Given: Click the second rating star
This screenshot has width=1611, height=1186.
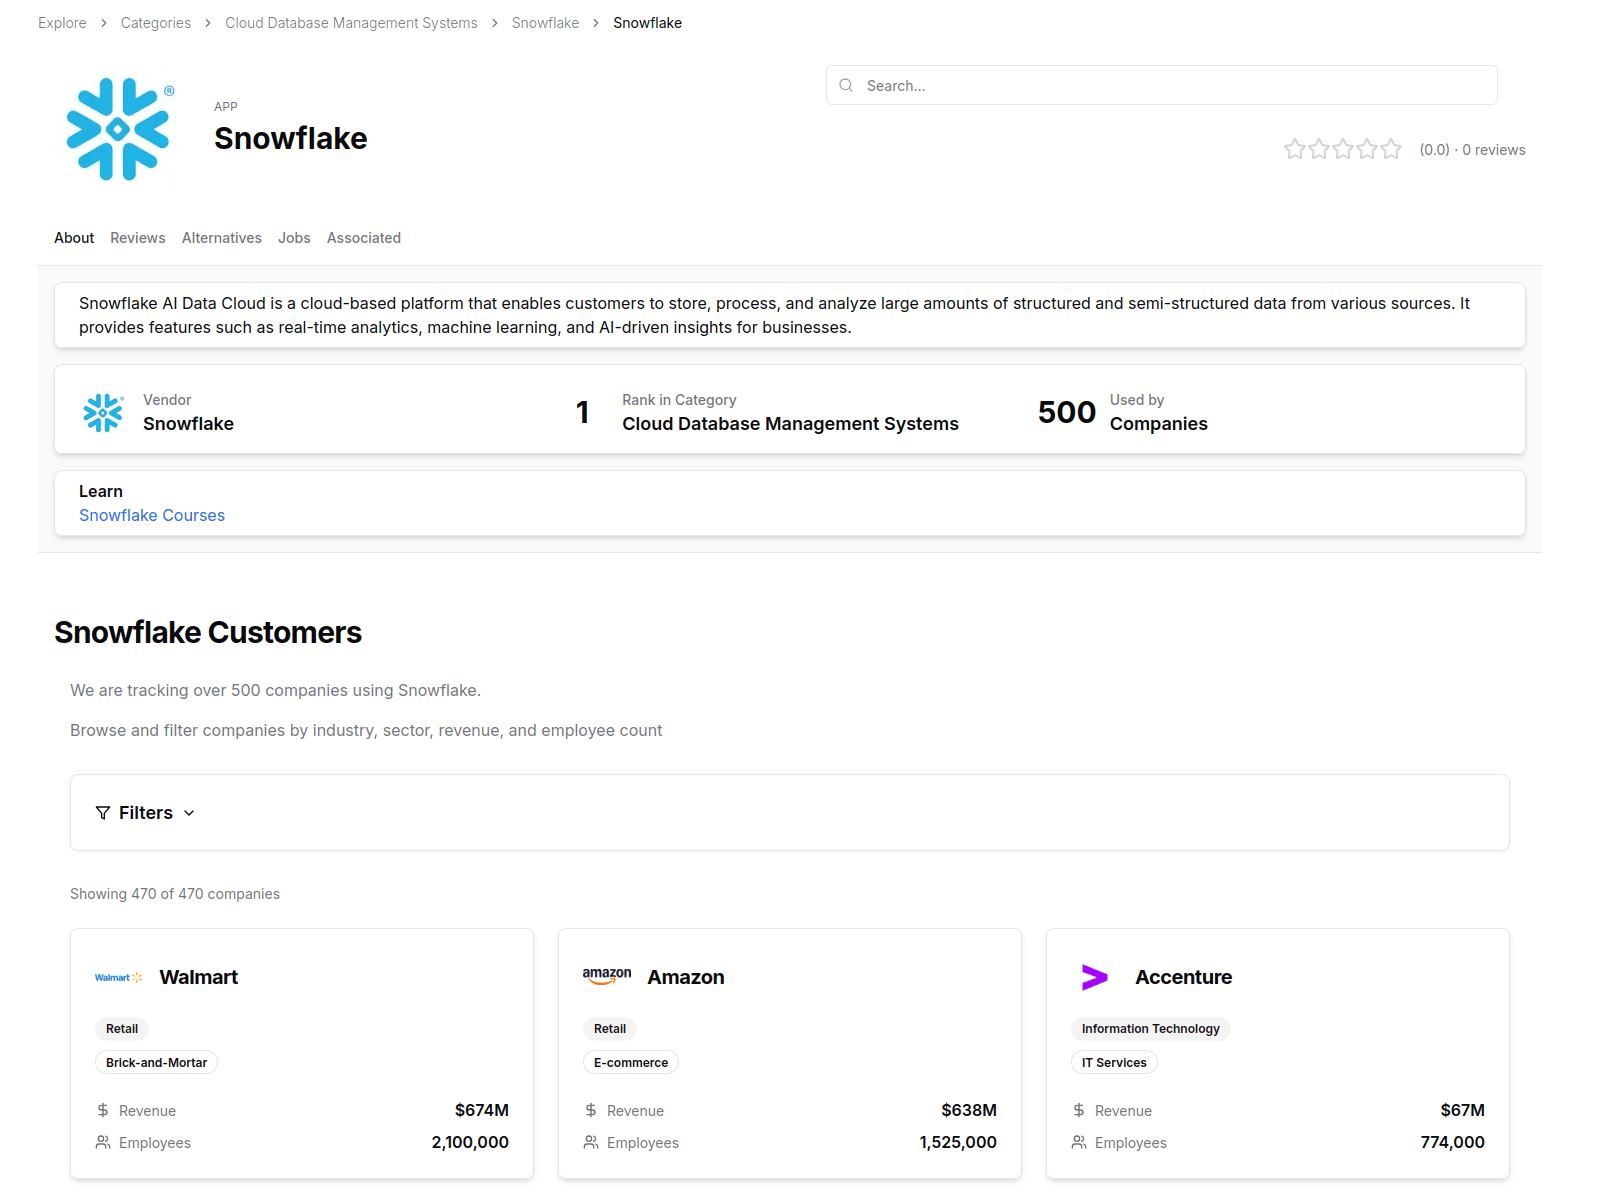Looking at the screenshot, I should [1319, 149].
